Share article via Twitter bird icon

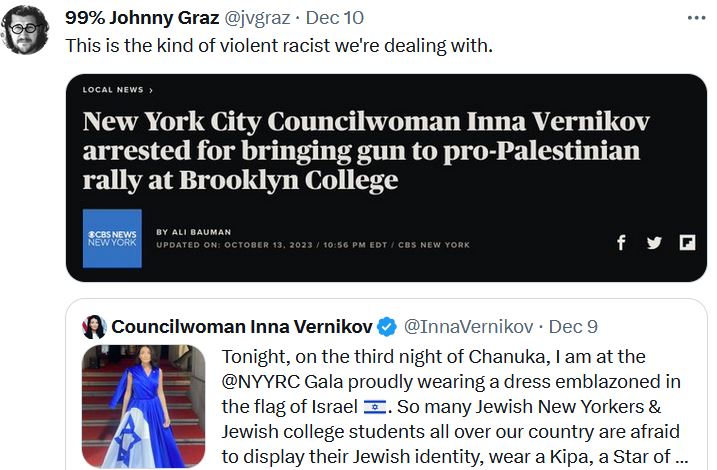(654, 243)
